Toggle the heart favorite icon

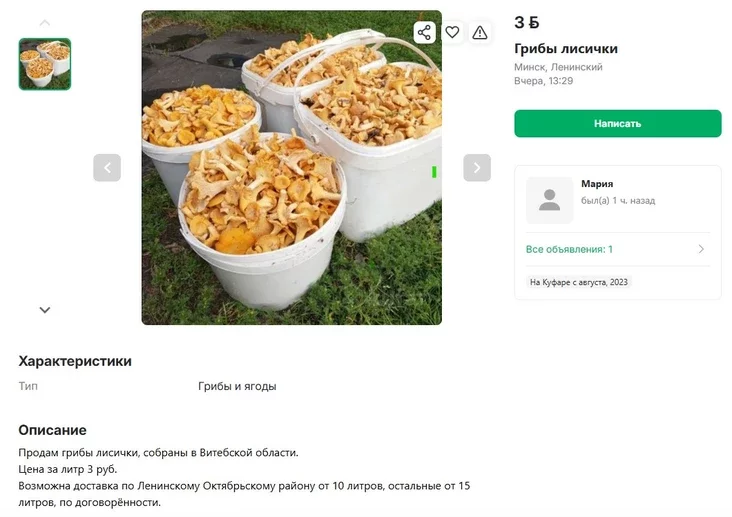coord(452,32)
